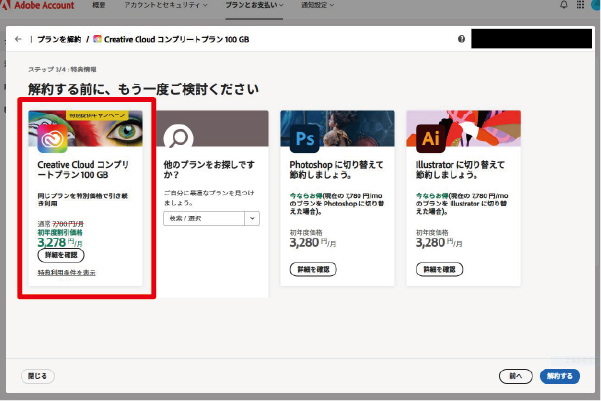Click 詳細を確認 on Illustrator card

coord(439,269)
